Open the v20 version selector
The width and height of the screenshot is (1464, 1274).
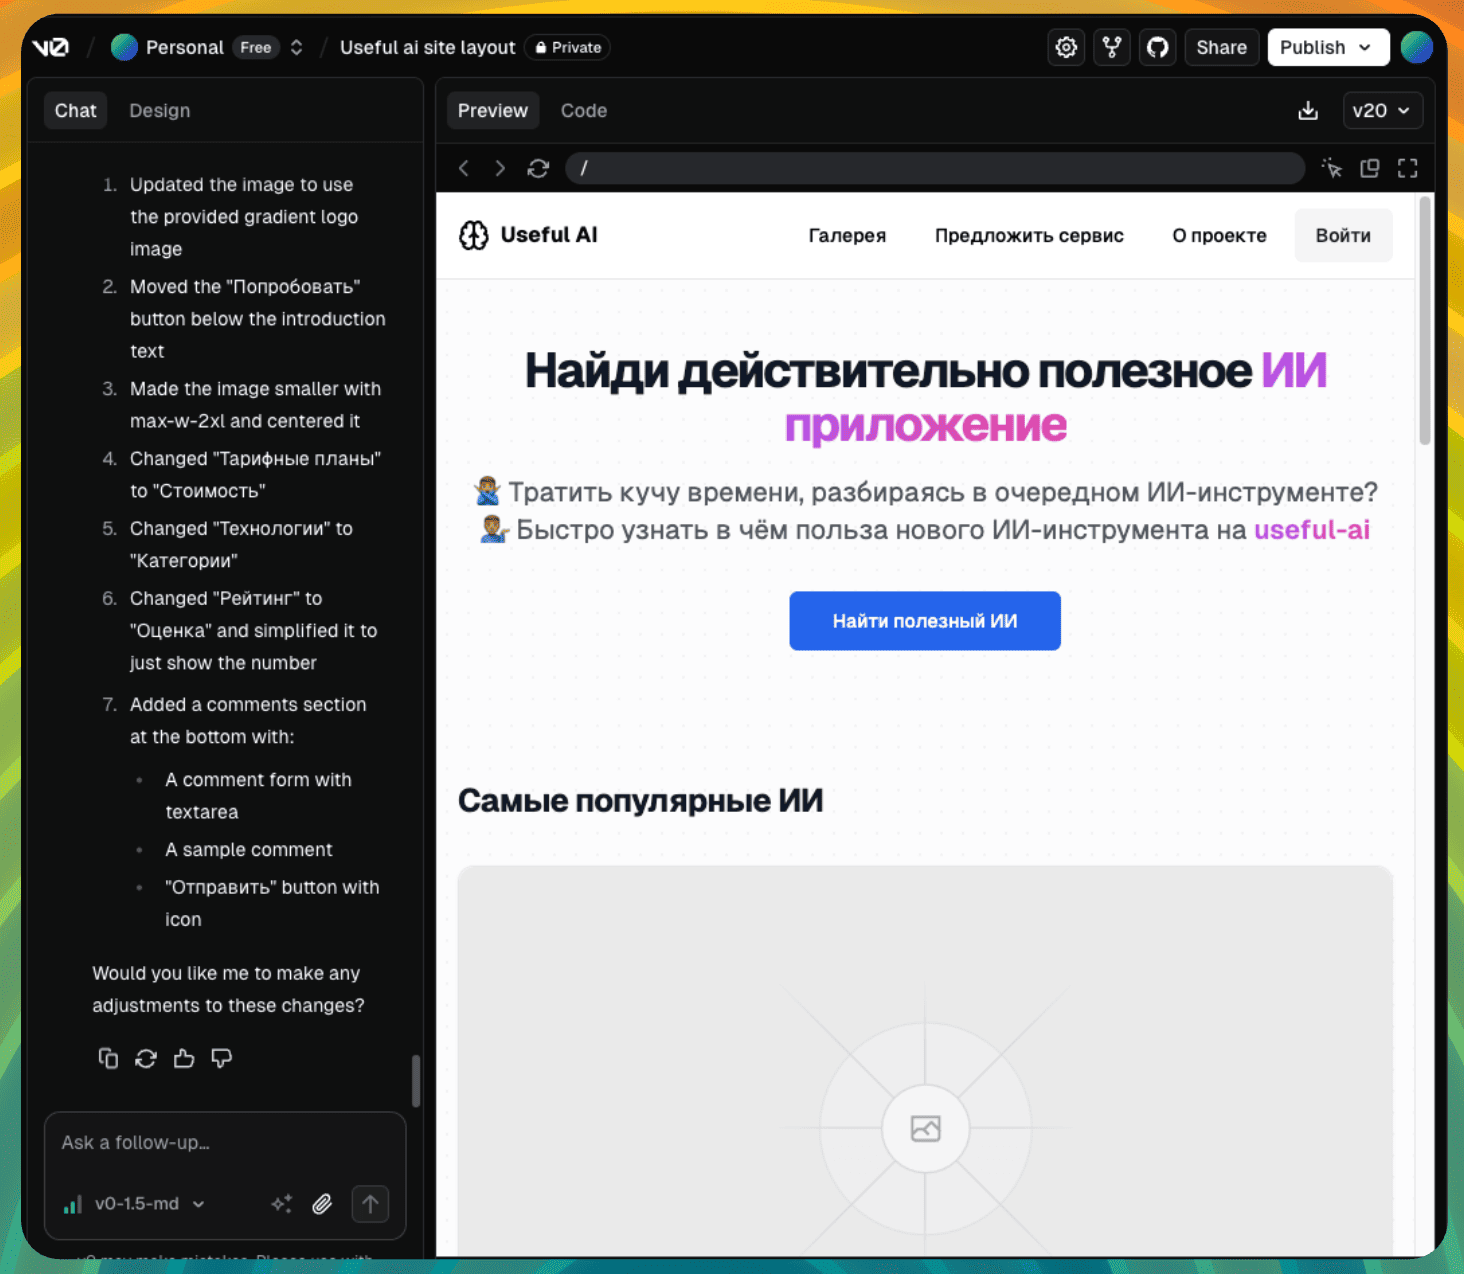pos(1382,110)
